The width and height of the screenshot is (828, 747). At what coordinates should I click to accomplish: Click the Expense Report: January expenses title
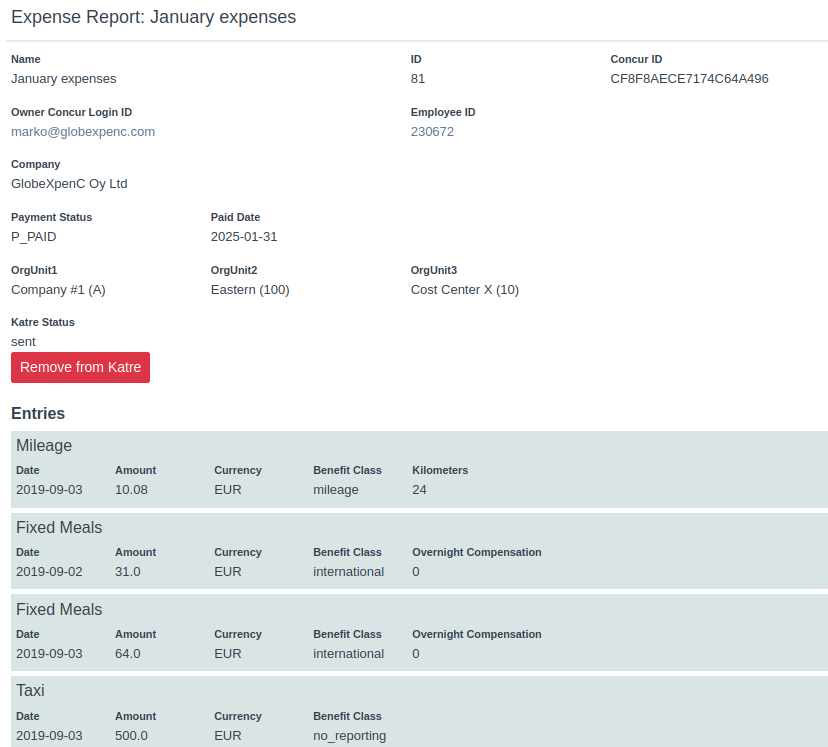[x=153, y=18]
